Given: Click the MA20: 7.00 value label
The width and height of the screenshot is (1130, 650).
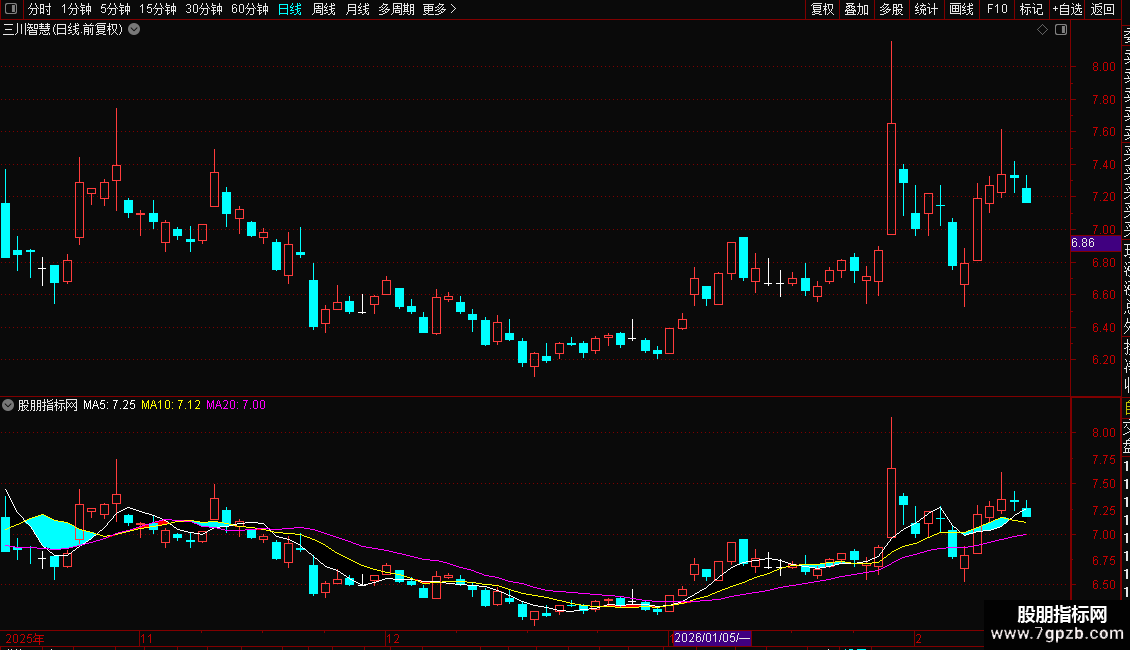Looking at the screenshot, I should 236,405.
